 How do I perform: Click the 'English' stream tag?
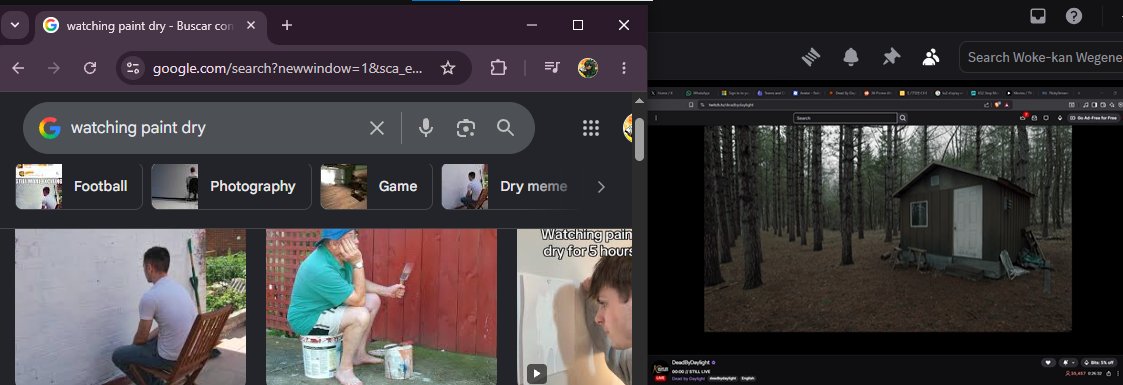click(x=748, y=379)
